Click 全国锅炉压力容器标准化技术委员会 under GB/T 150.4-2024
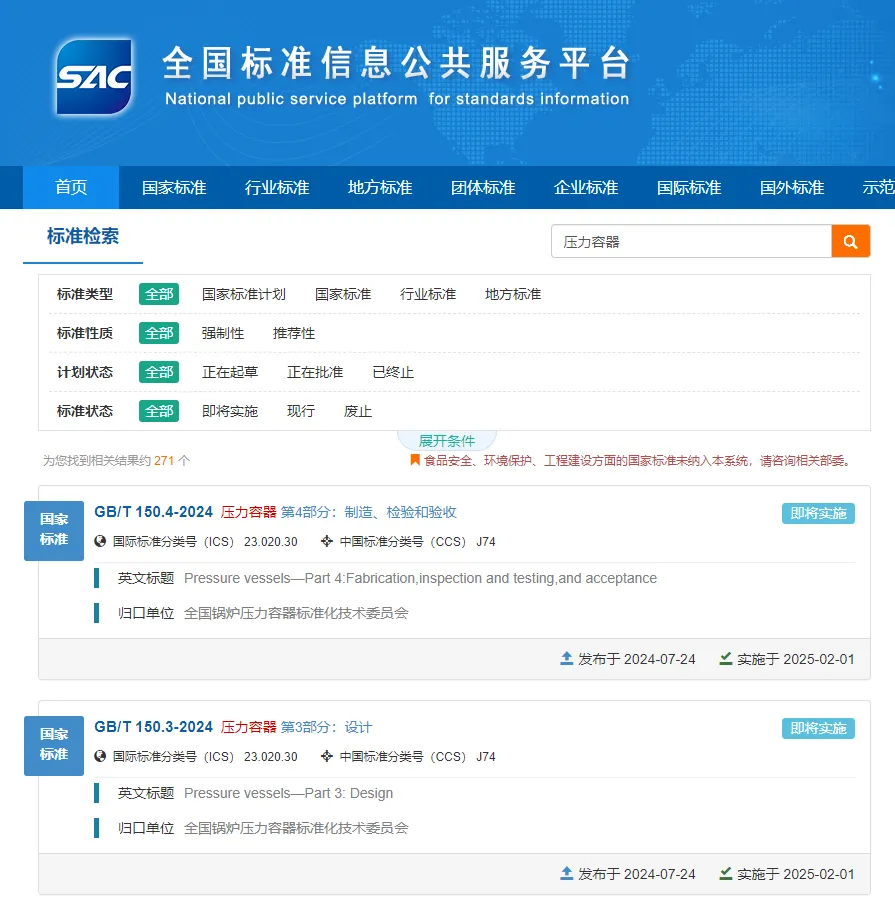Screen dimensions: 895x906 tap(296, 613)
